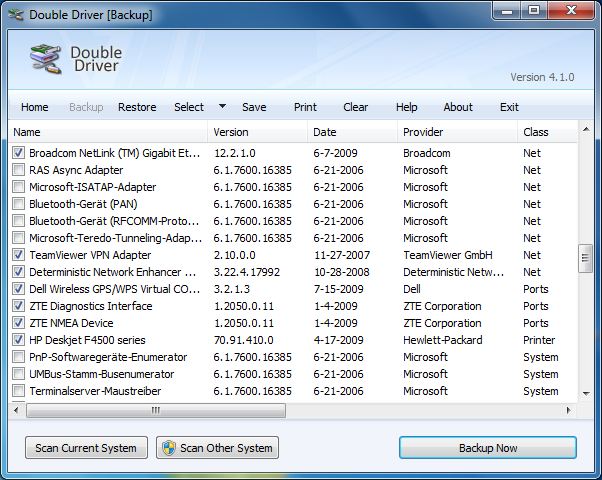The height and width of the screenshot is (480, 602).
Task: Click the Printer class cell
Action: pyautogui.click(x=539, y=340)
